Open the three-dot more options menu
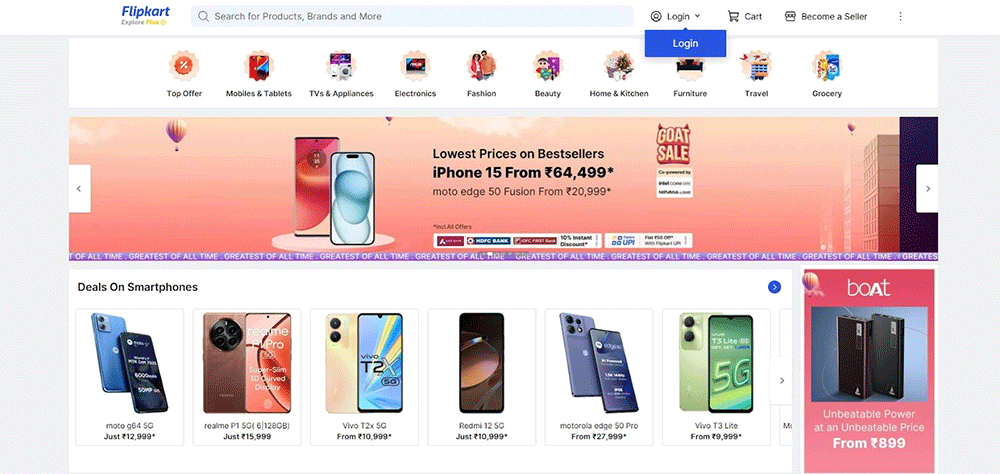The height and width of the screenshot is (474, 1000). point(901,16)
